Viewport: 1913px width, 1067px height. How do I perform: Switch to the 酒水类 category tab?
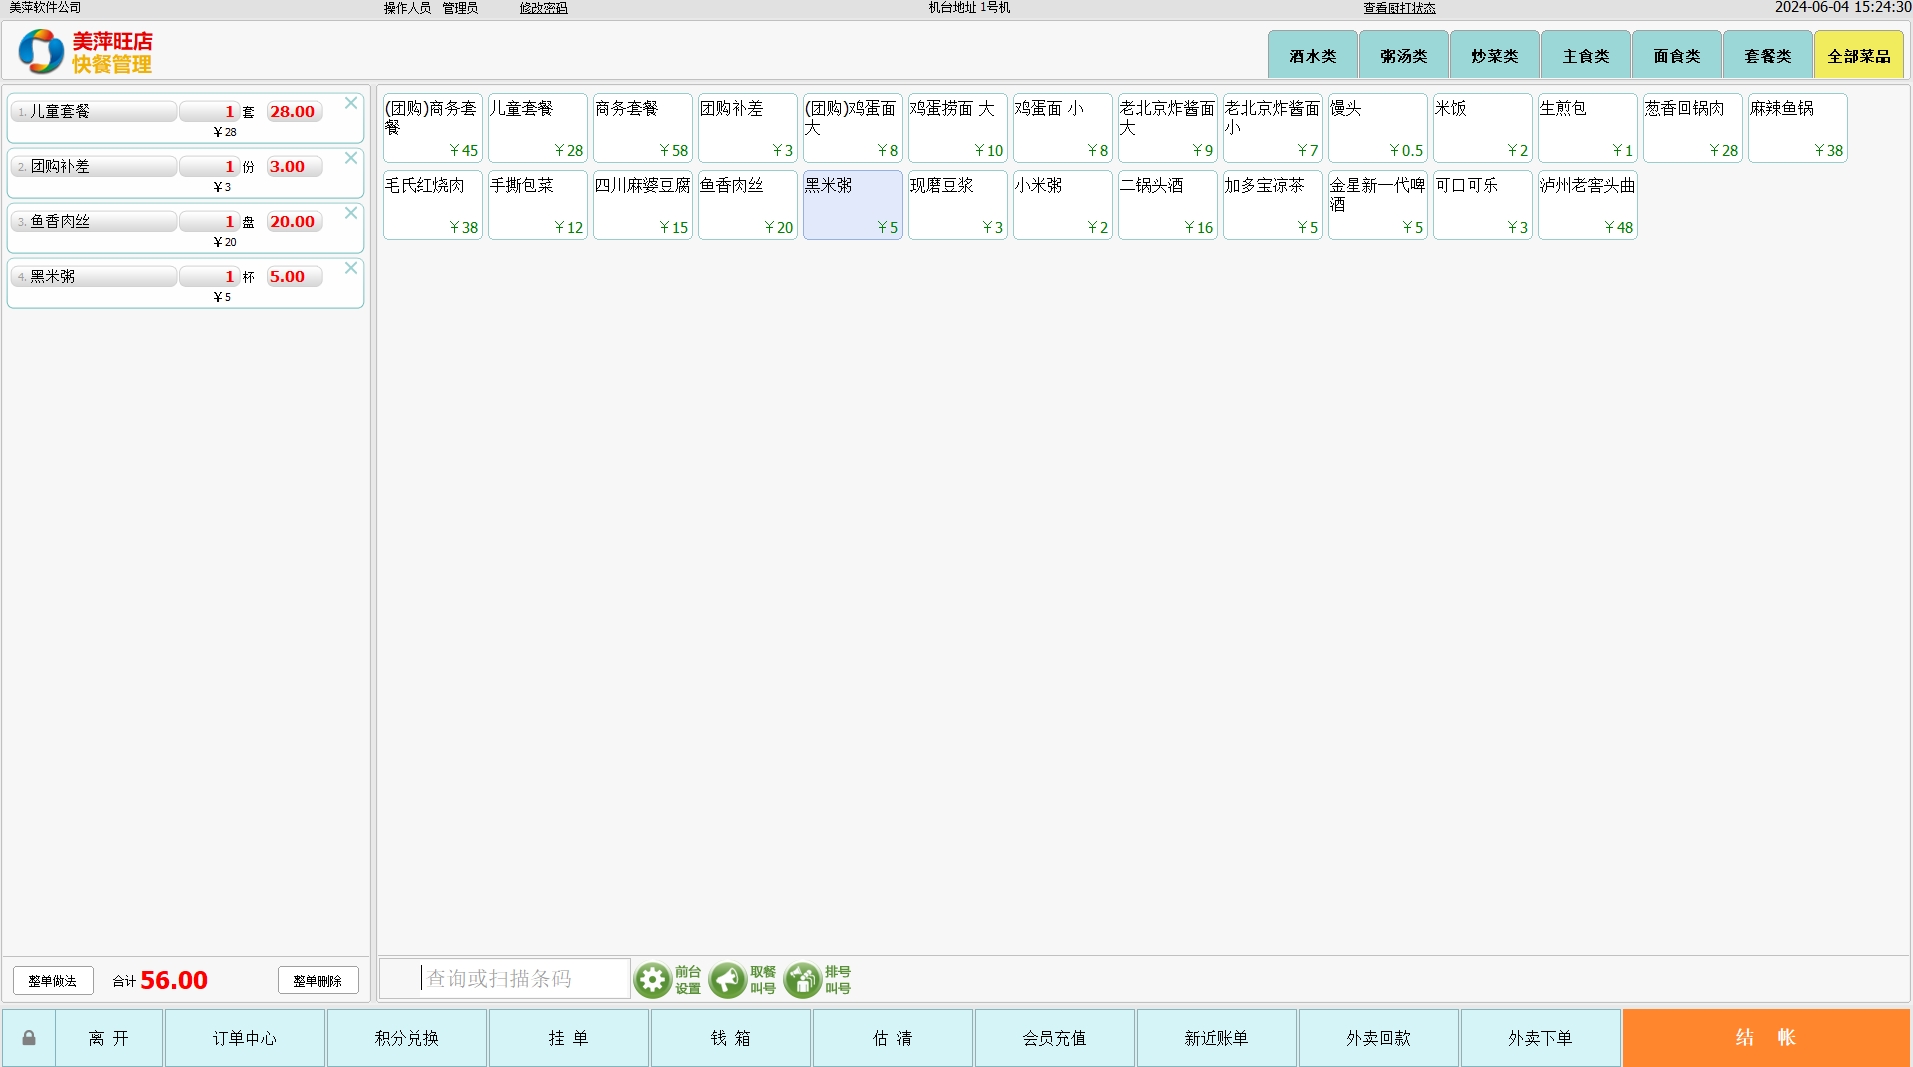point(1312,56)
